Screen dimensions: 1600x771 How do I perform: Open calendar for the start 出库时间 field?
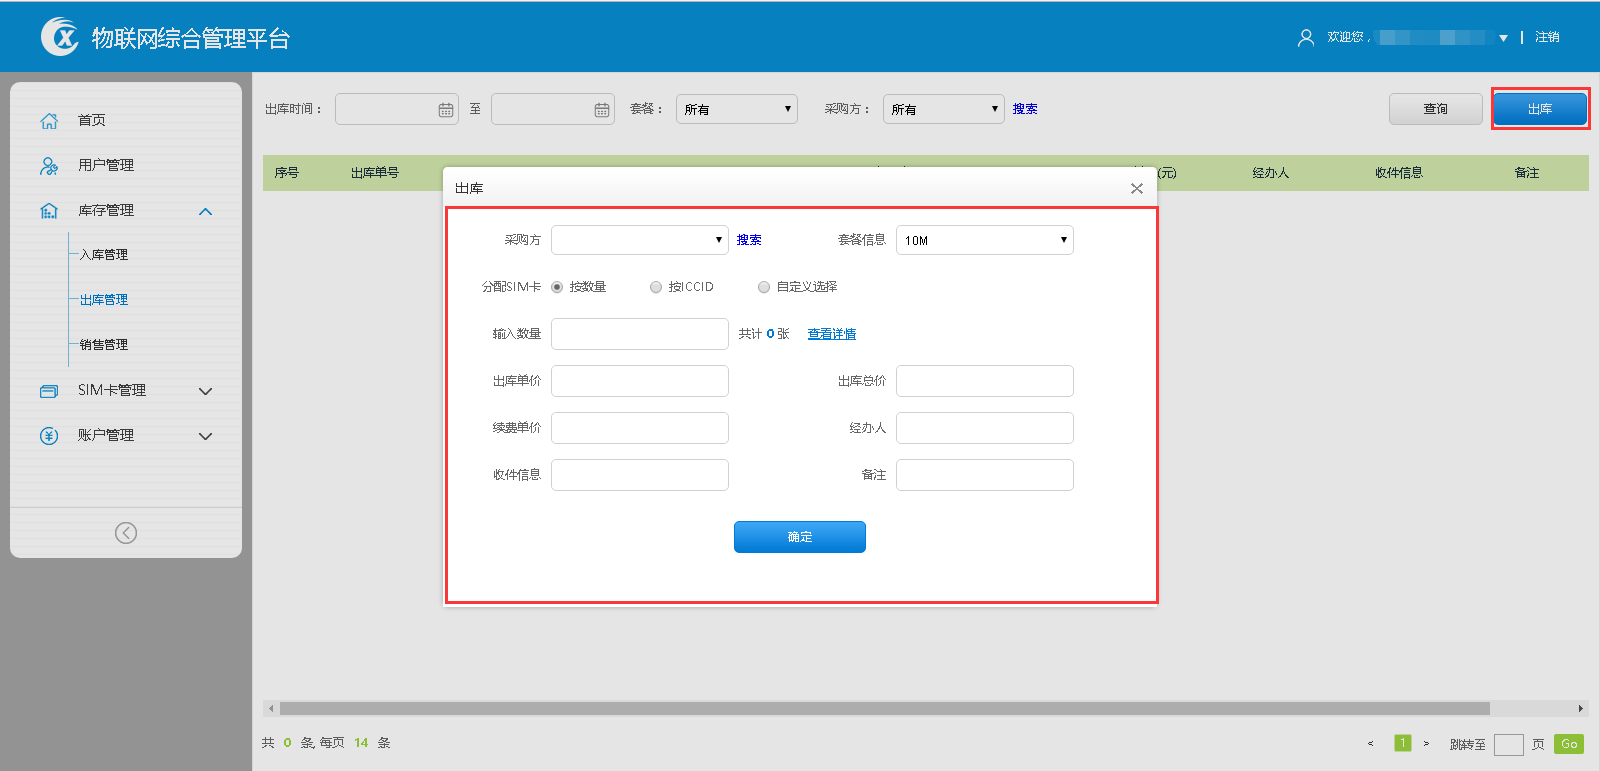pyautogui.click(x=446, y=110)
